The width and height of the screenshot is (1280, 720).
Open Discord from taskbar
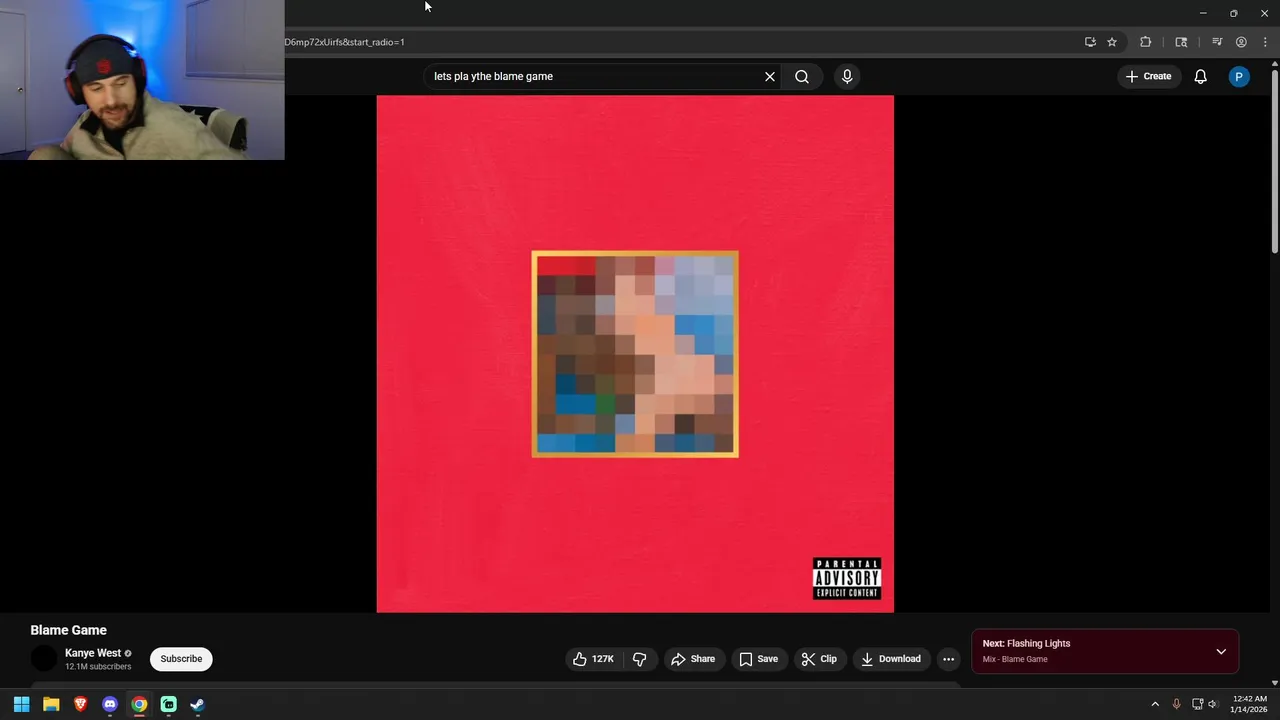point(110,704)
